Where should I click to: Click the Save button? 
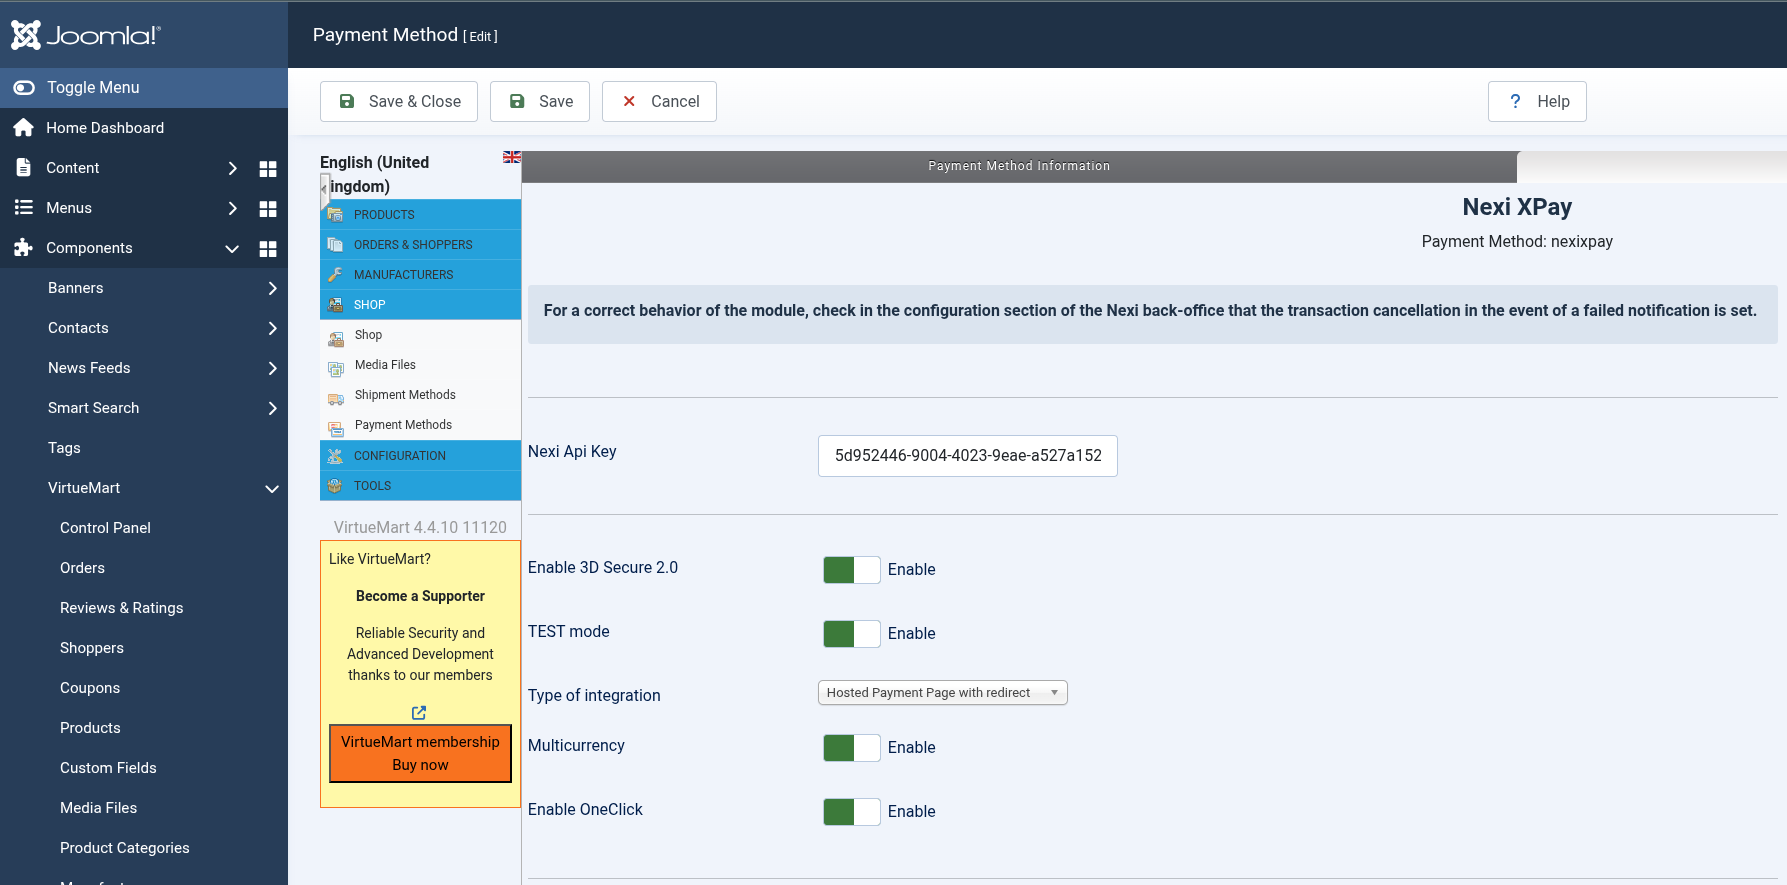pyautogui.click(x=540, y=101)
